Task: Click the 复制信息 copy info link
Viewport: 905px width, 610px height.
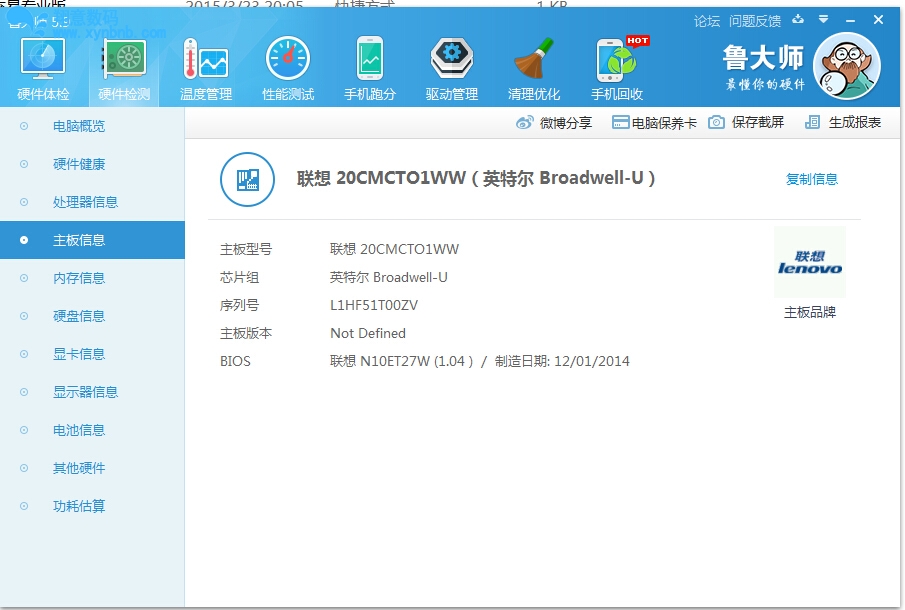Action: point(811,179)
